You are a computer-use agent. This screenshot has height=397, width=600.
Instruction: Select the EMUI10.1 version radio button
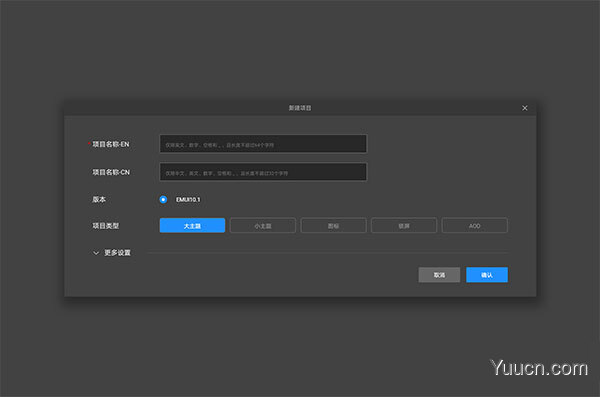pyautogui.click(x=163, y=199)
